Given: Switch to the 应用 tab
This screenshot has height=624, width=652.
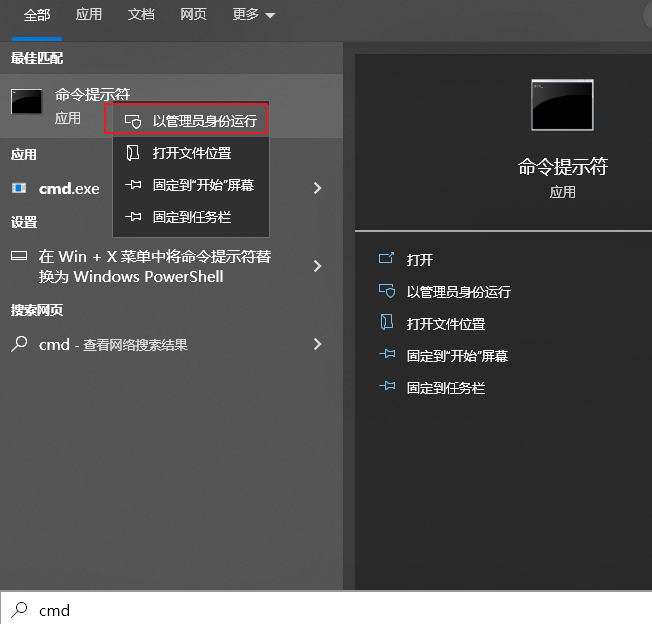Looking at the screenshot, I should (89, 14).
